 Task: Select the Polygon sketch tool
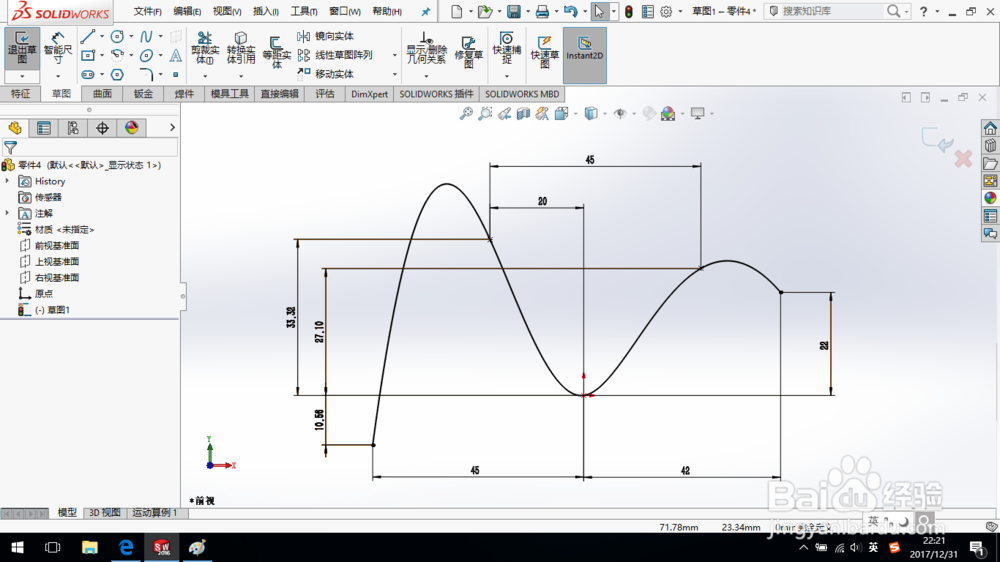click(117, 75)
